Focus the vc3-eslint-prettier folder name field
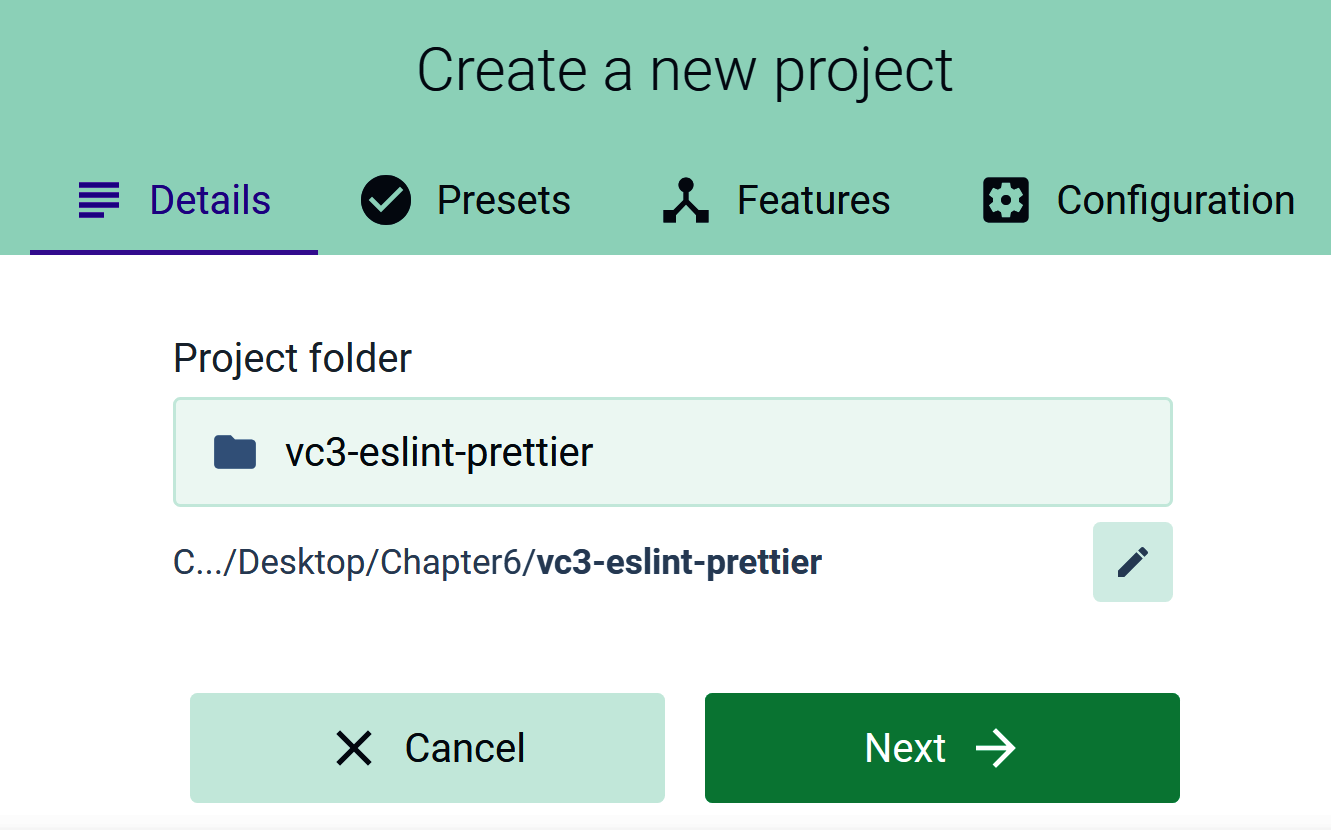The image size is (1331, 830). pyautogui.click(x=673, y=452)
